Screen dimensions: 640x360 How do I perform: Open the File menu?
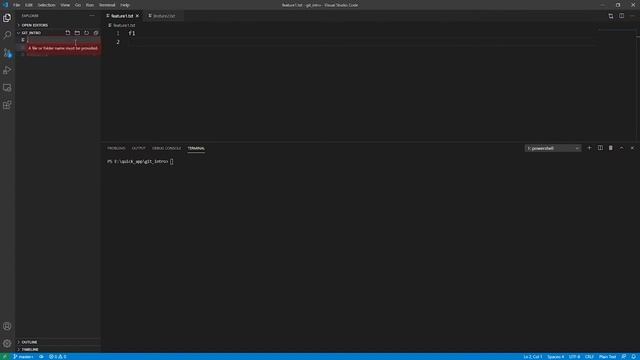point(16,5)
